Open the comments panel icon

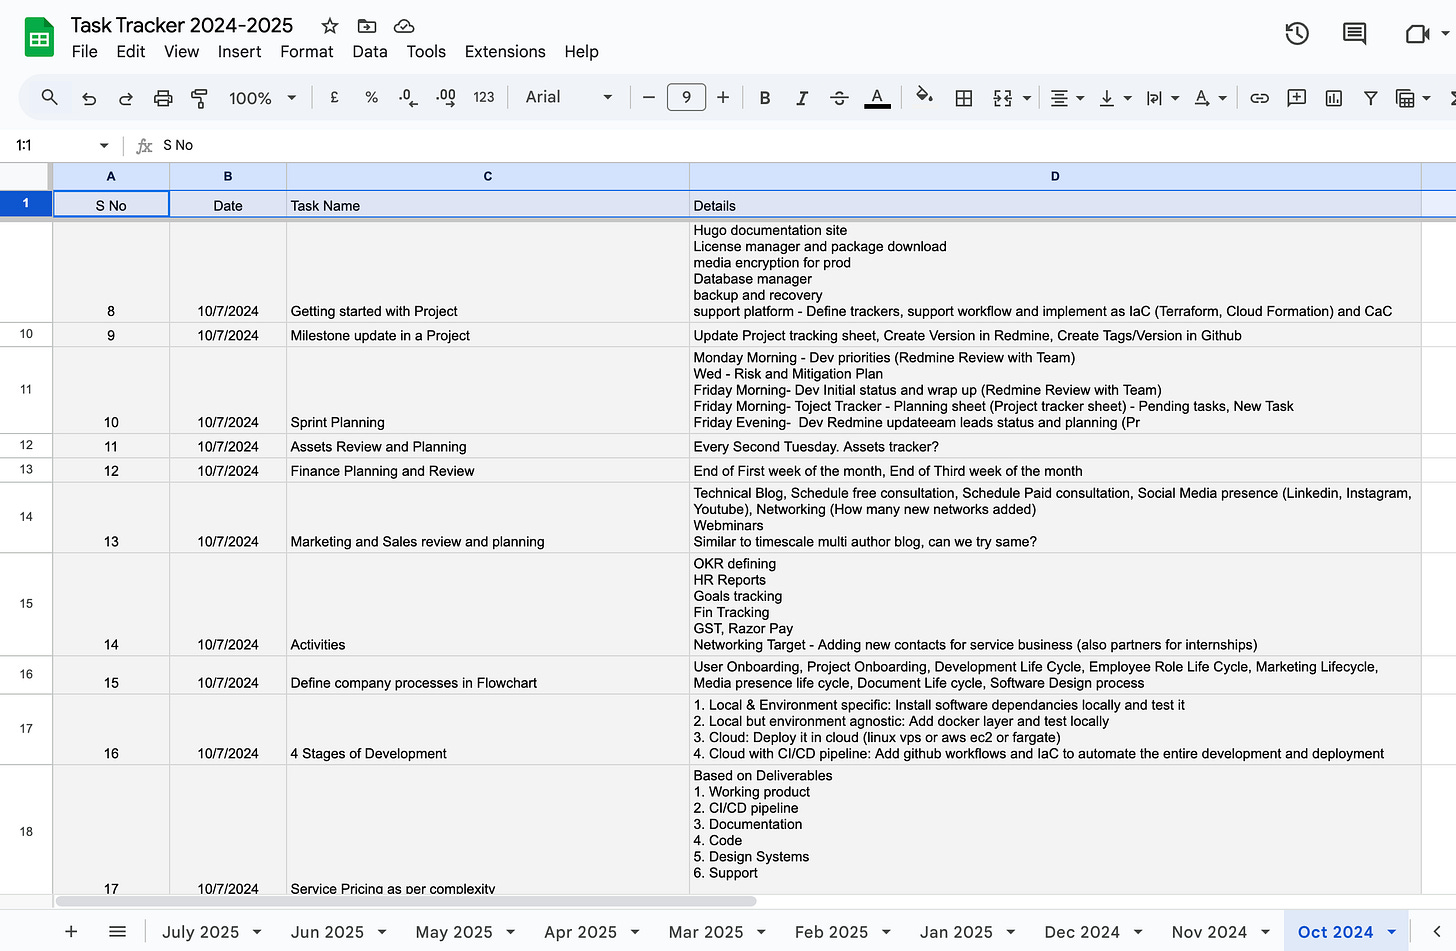point(1354,34)
